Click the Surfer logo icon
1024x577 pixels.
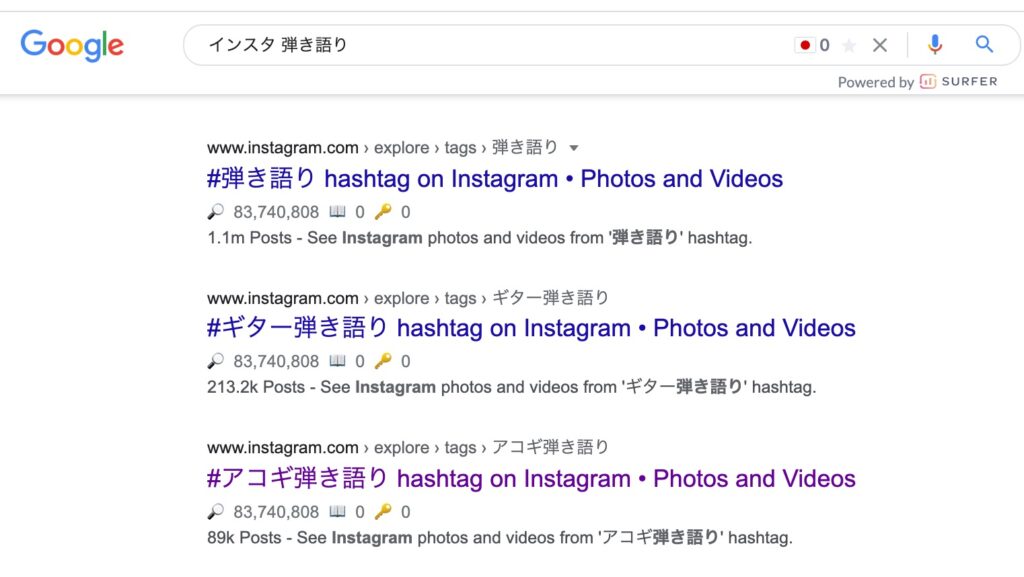coord(928,82)
